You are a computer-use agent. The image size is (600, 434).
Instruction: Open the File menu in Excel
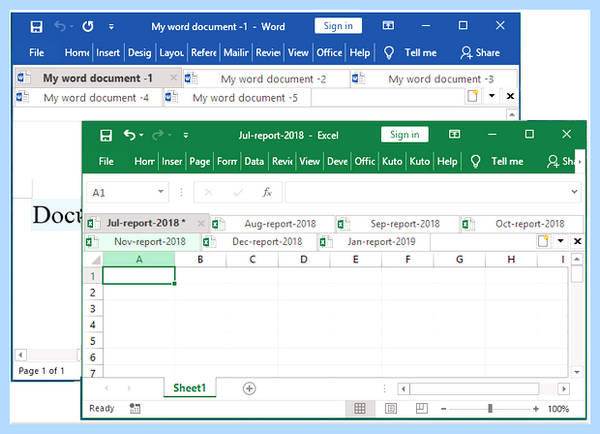(106, 161)
